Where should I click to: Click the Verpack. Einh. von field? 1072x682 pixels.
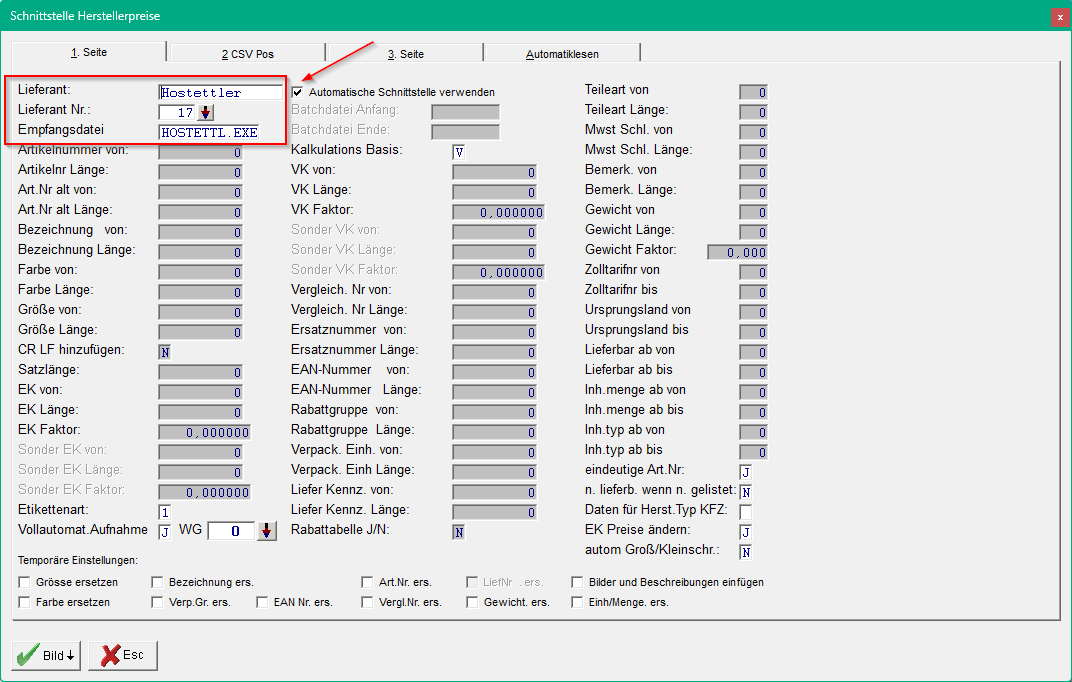tap(494, 452)
